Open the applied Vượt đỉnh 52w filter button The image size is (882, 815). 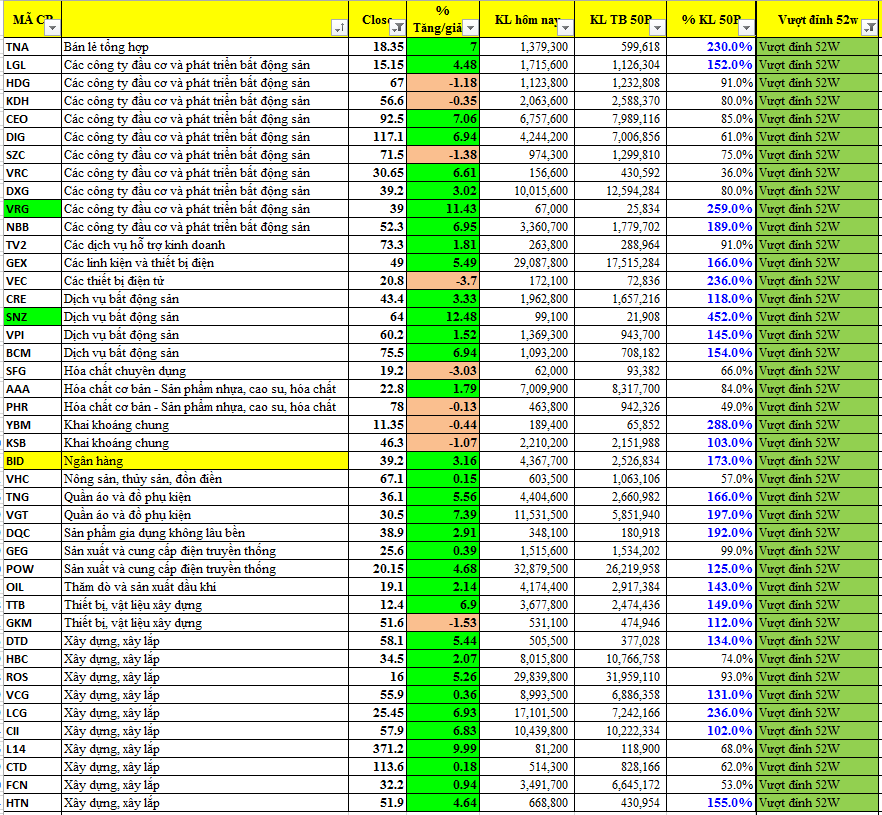click(867, 27)
